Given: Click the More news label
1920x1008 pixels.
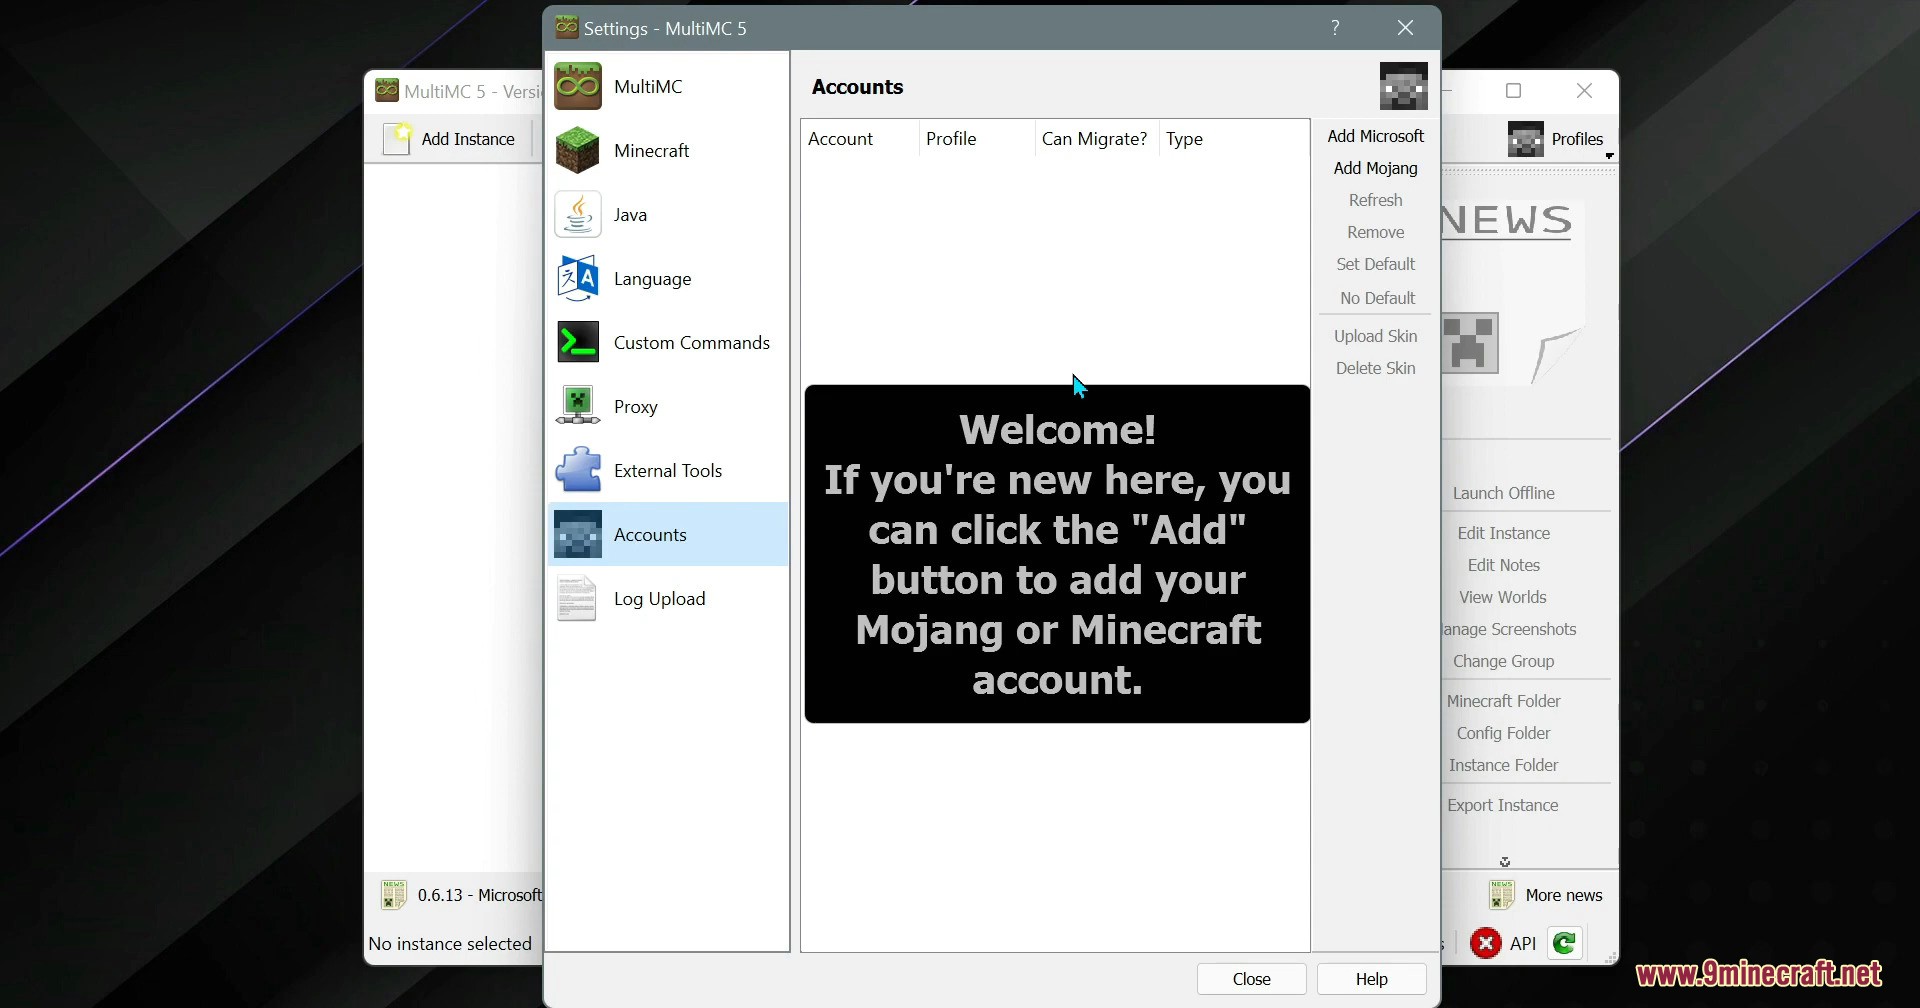Looking at the screenshot, I should click(x=1564, y=895).
